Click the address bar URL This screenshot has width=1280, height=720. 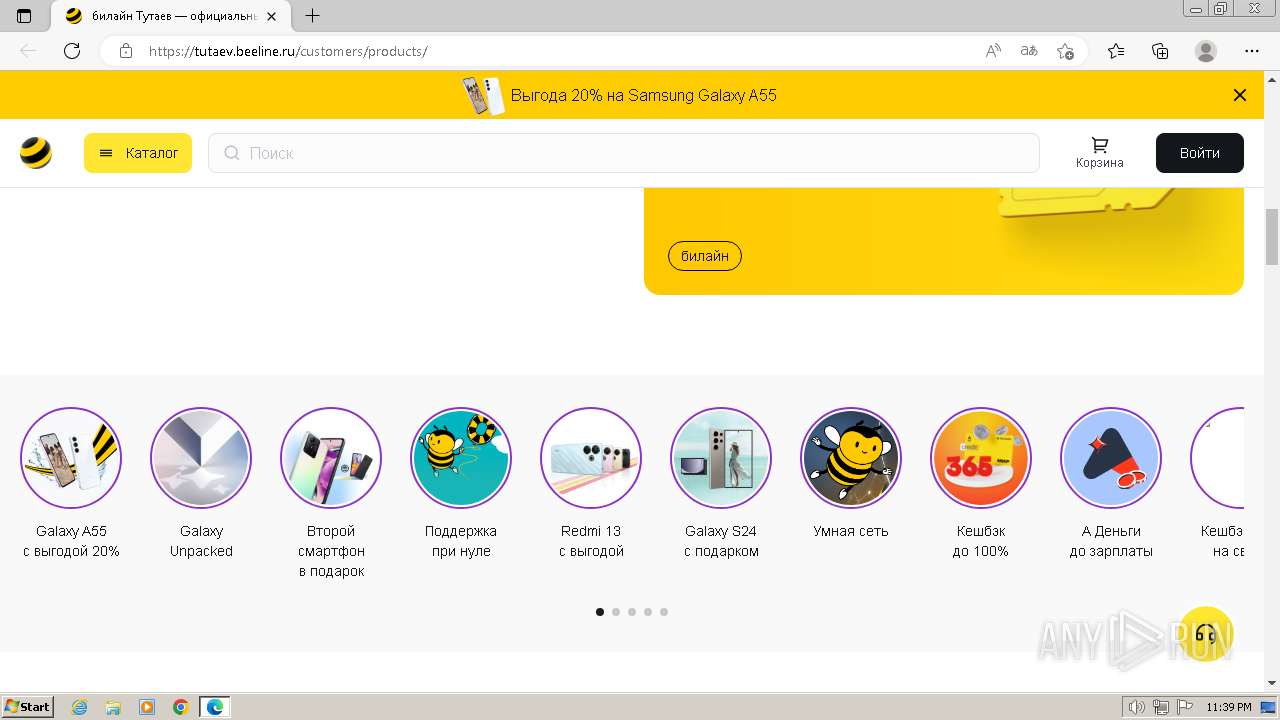(x=288, y=51)
